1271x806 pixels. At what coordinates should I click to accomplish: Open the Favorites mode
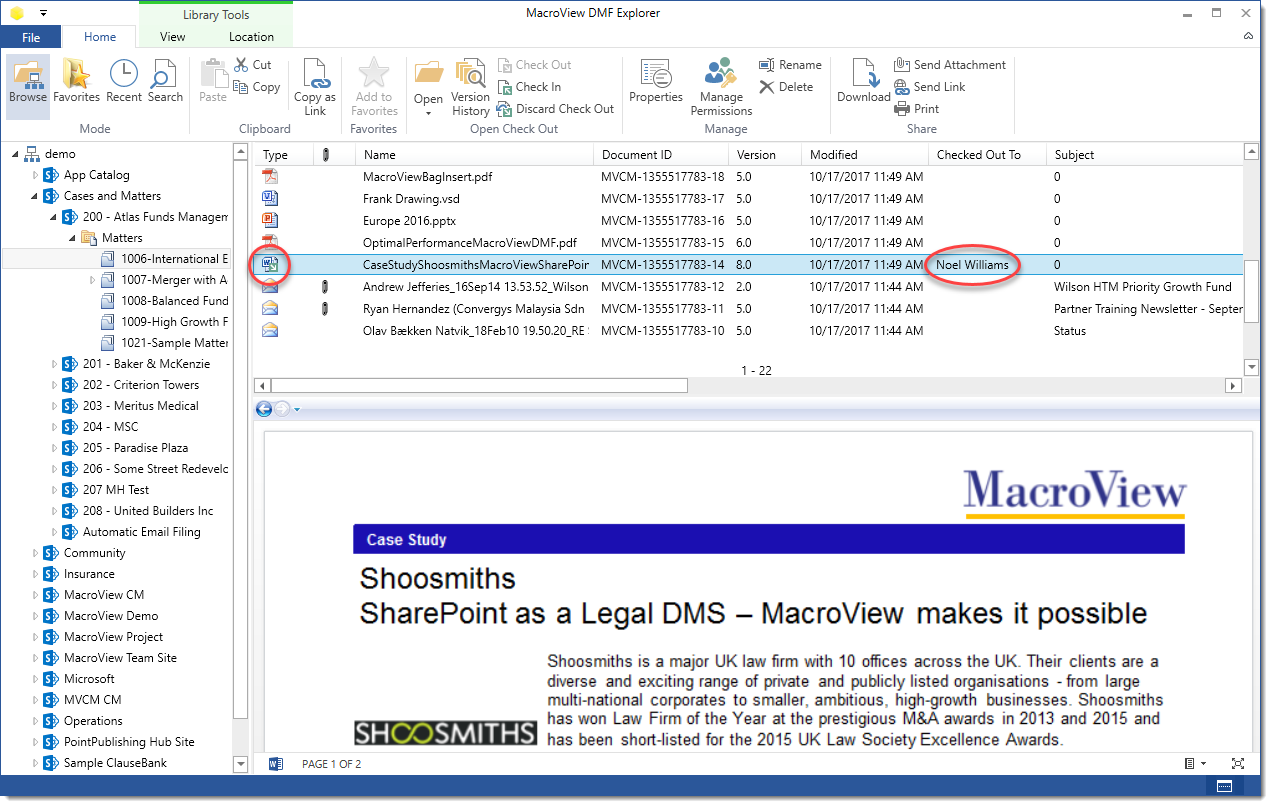point(76,81)
